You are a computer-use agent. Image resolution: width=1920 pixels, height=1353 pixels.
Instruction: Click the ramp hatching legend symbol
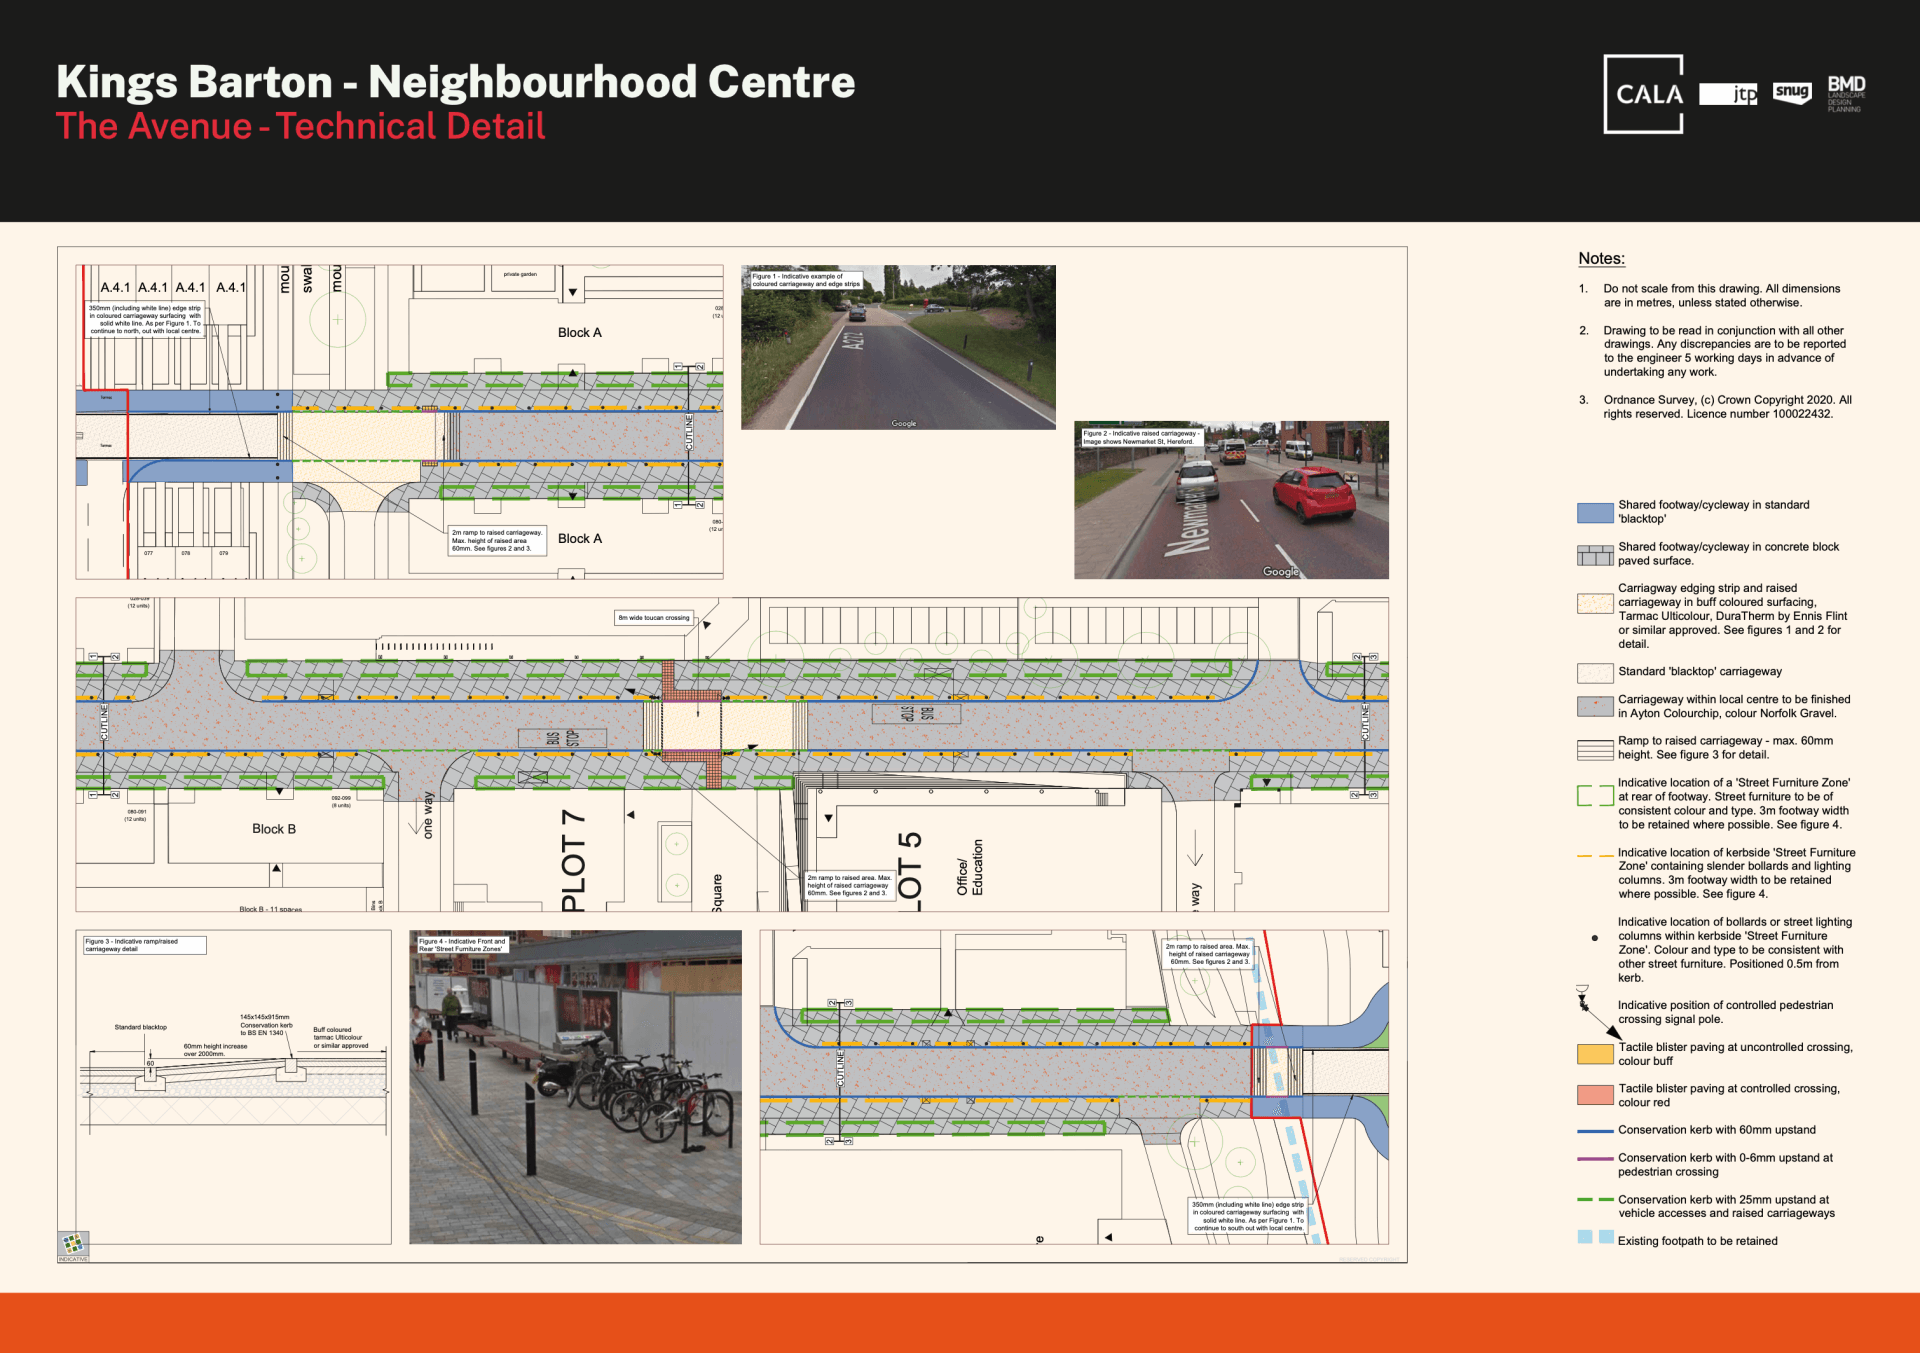[x=1595, y=749]
